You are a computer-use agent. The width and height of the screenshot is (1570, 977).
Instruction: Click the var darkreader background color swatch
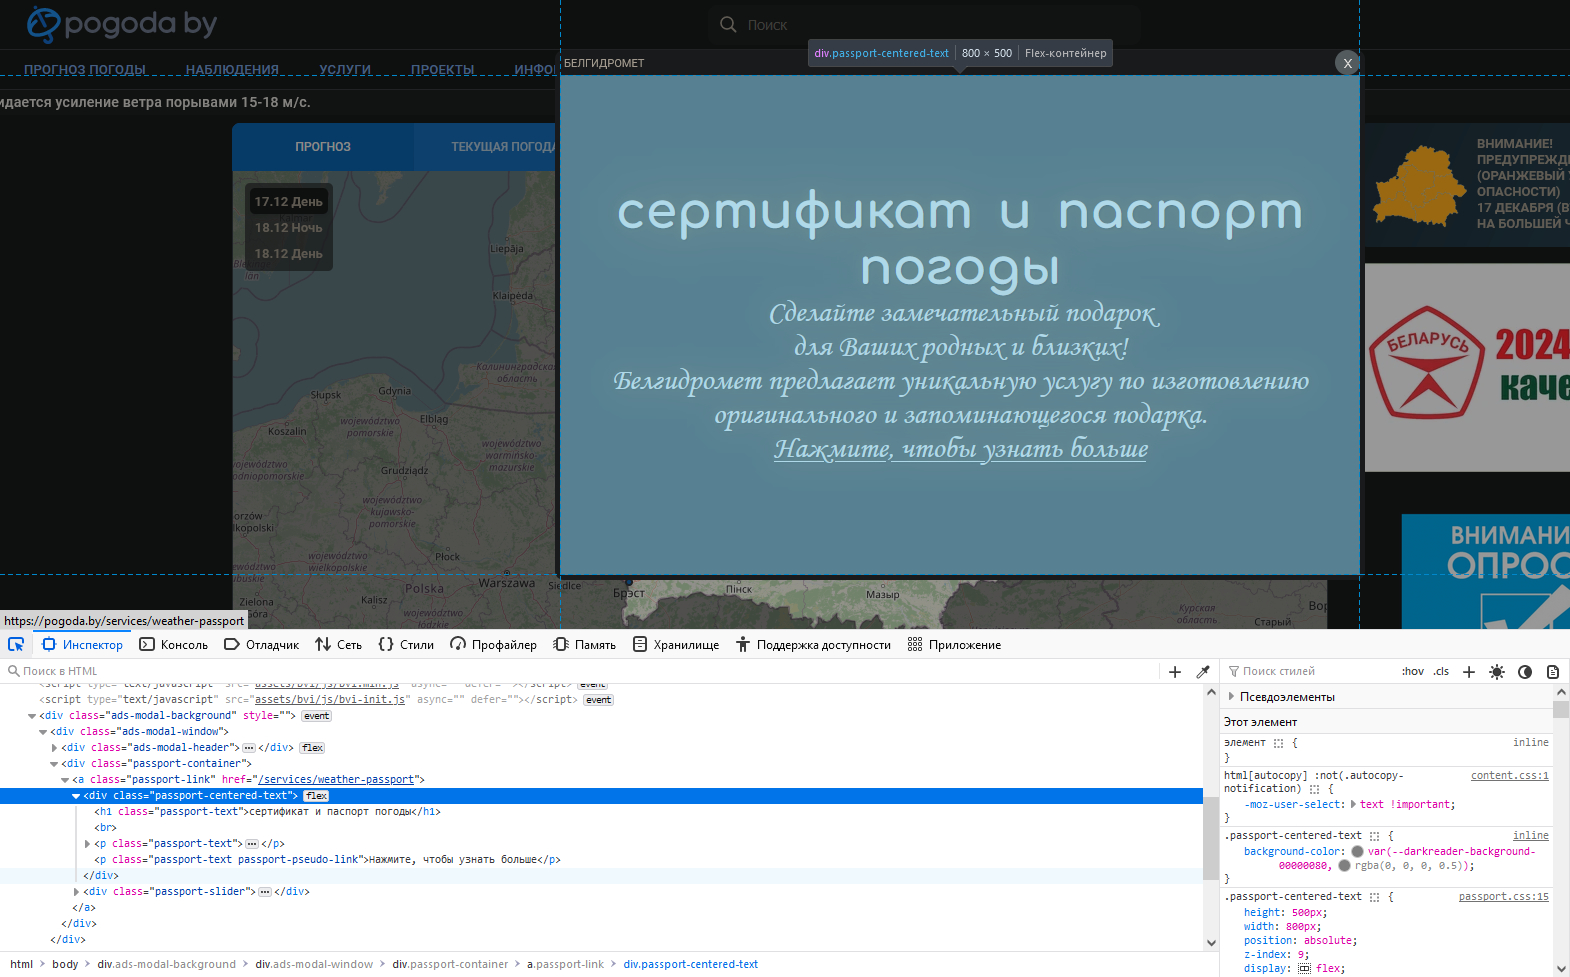1357,852
